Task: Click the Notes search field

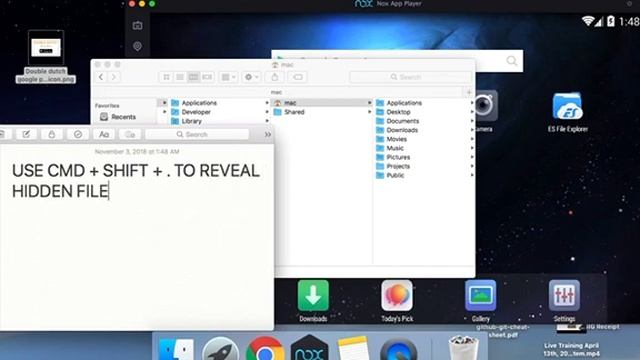Action: (x=197, y=134)
